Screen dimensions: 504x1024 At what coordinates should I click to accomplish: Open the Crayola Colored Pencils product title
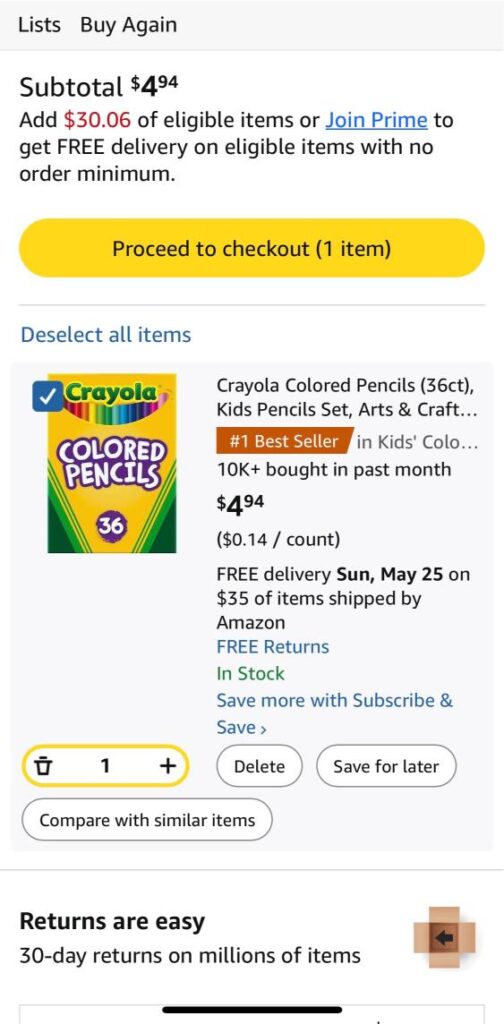coord(347,398)
